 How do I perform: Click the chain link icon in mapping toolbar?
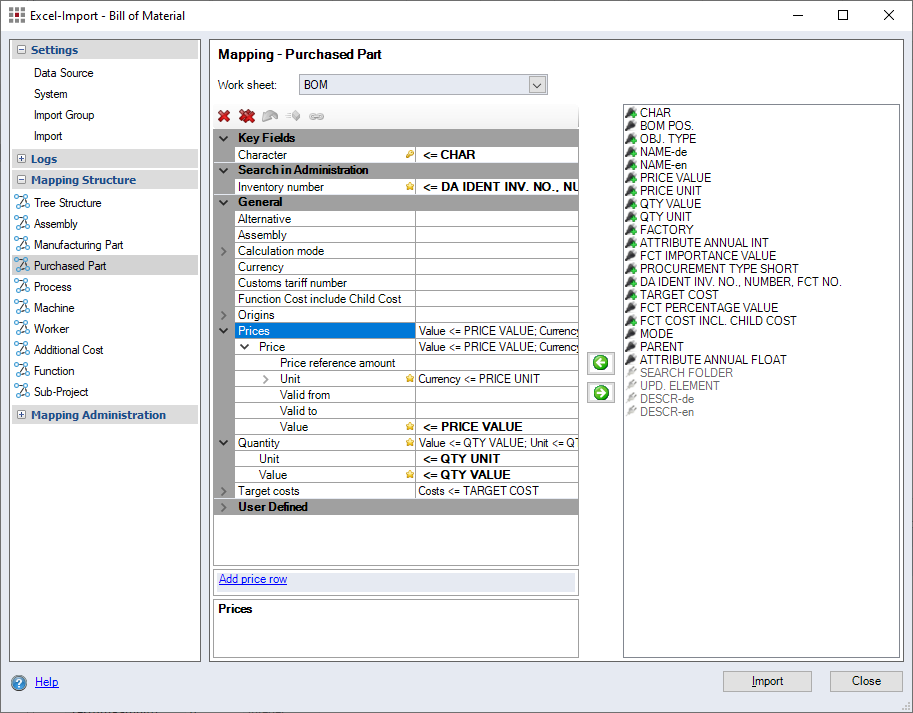316,116
